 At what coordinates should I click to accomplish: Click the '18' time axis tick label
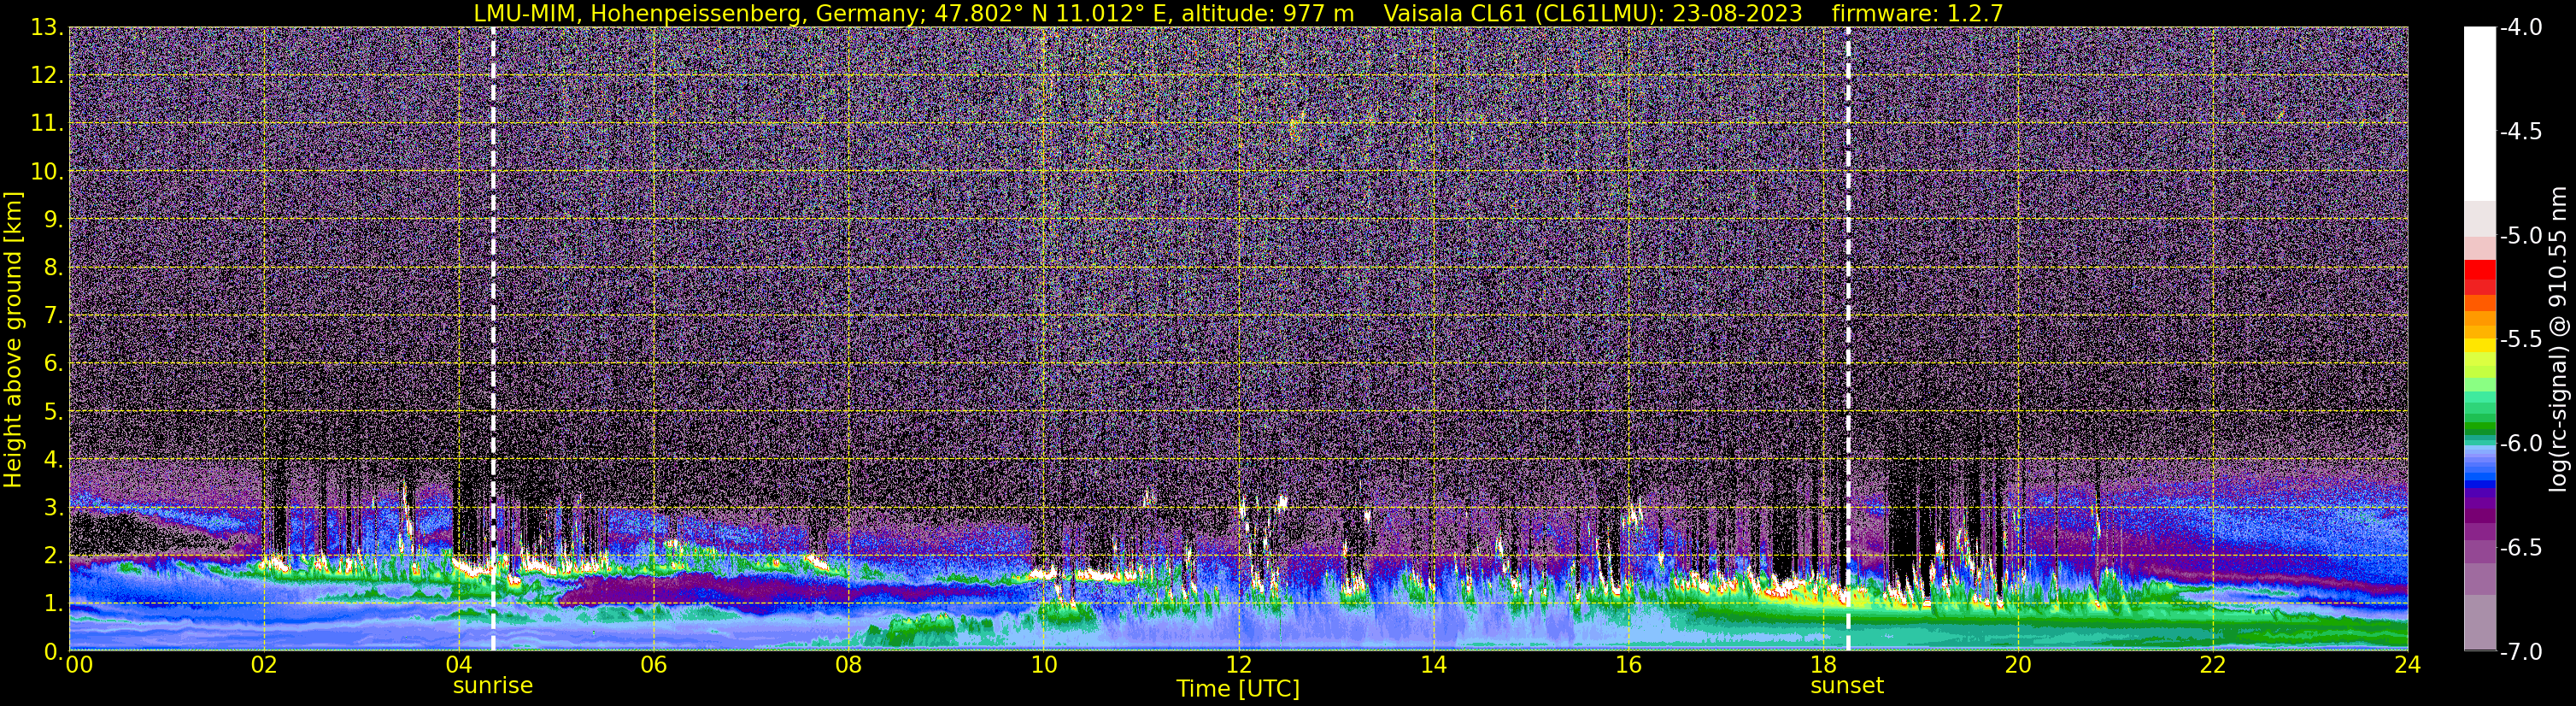tap(1824, 665)
